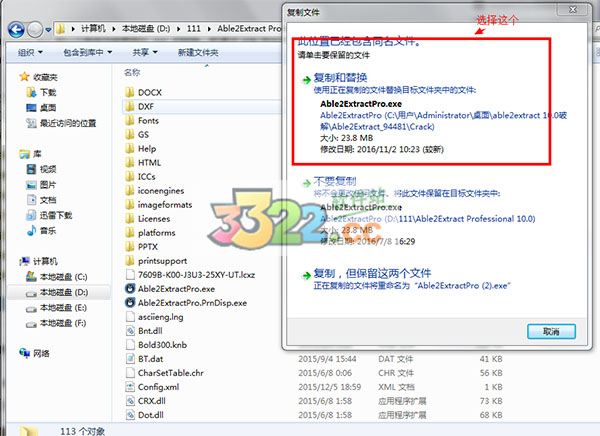Select the Config.xml file
The height and width of the screenshot is (436, 600).
coord(158,387)
